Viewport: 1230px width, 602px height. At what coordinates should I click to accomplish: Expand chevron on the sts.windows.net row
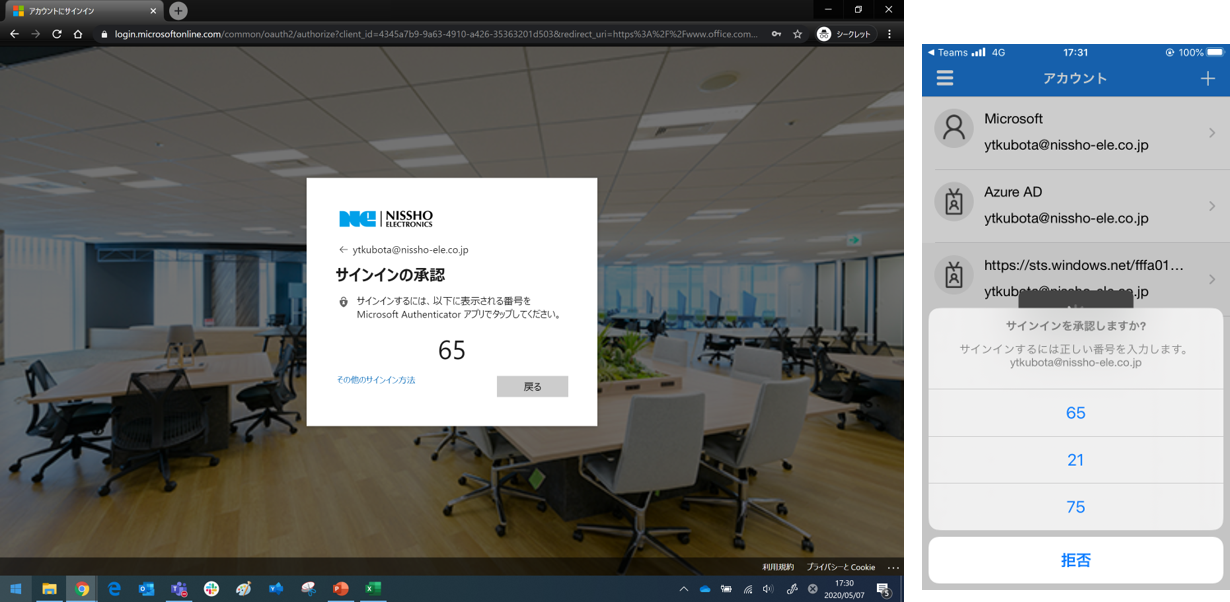coord(1212,279)
